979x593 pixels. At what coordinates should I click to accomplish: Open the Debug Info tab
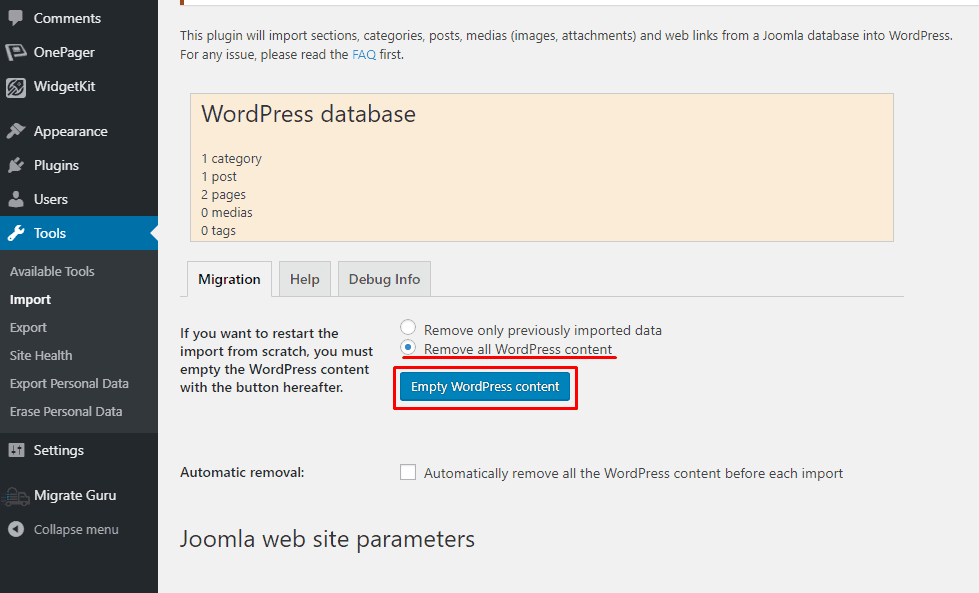384,279
